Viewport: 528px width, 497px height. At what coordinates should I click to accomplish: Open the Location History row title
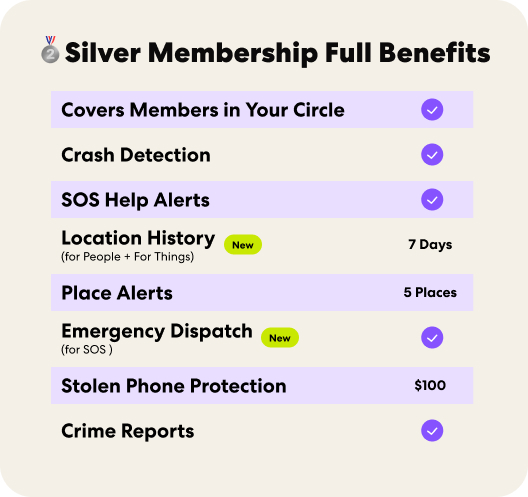coord(138,238)
